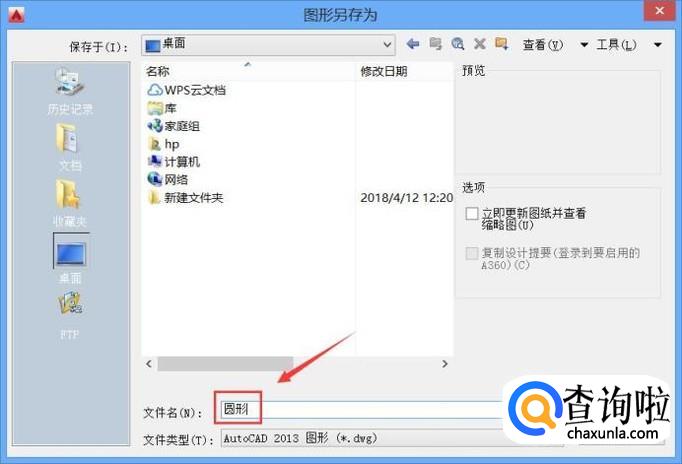Viewport: 682px width, 464px height.
Task: Toggle the 复制设计提要 checkbox
Action: click(x=472, y=253)
